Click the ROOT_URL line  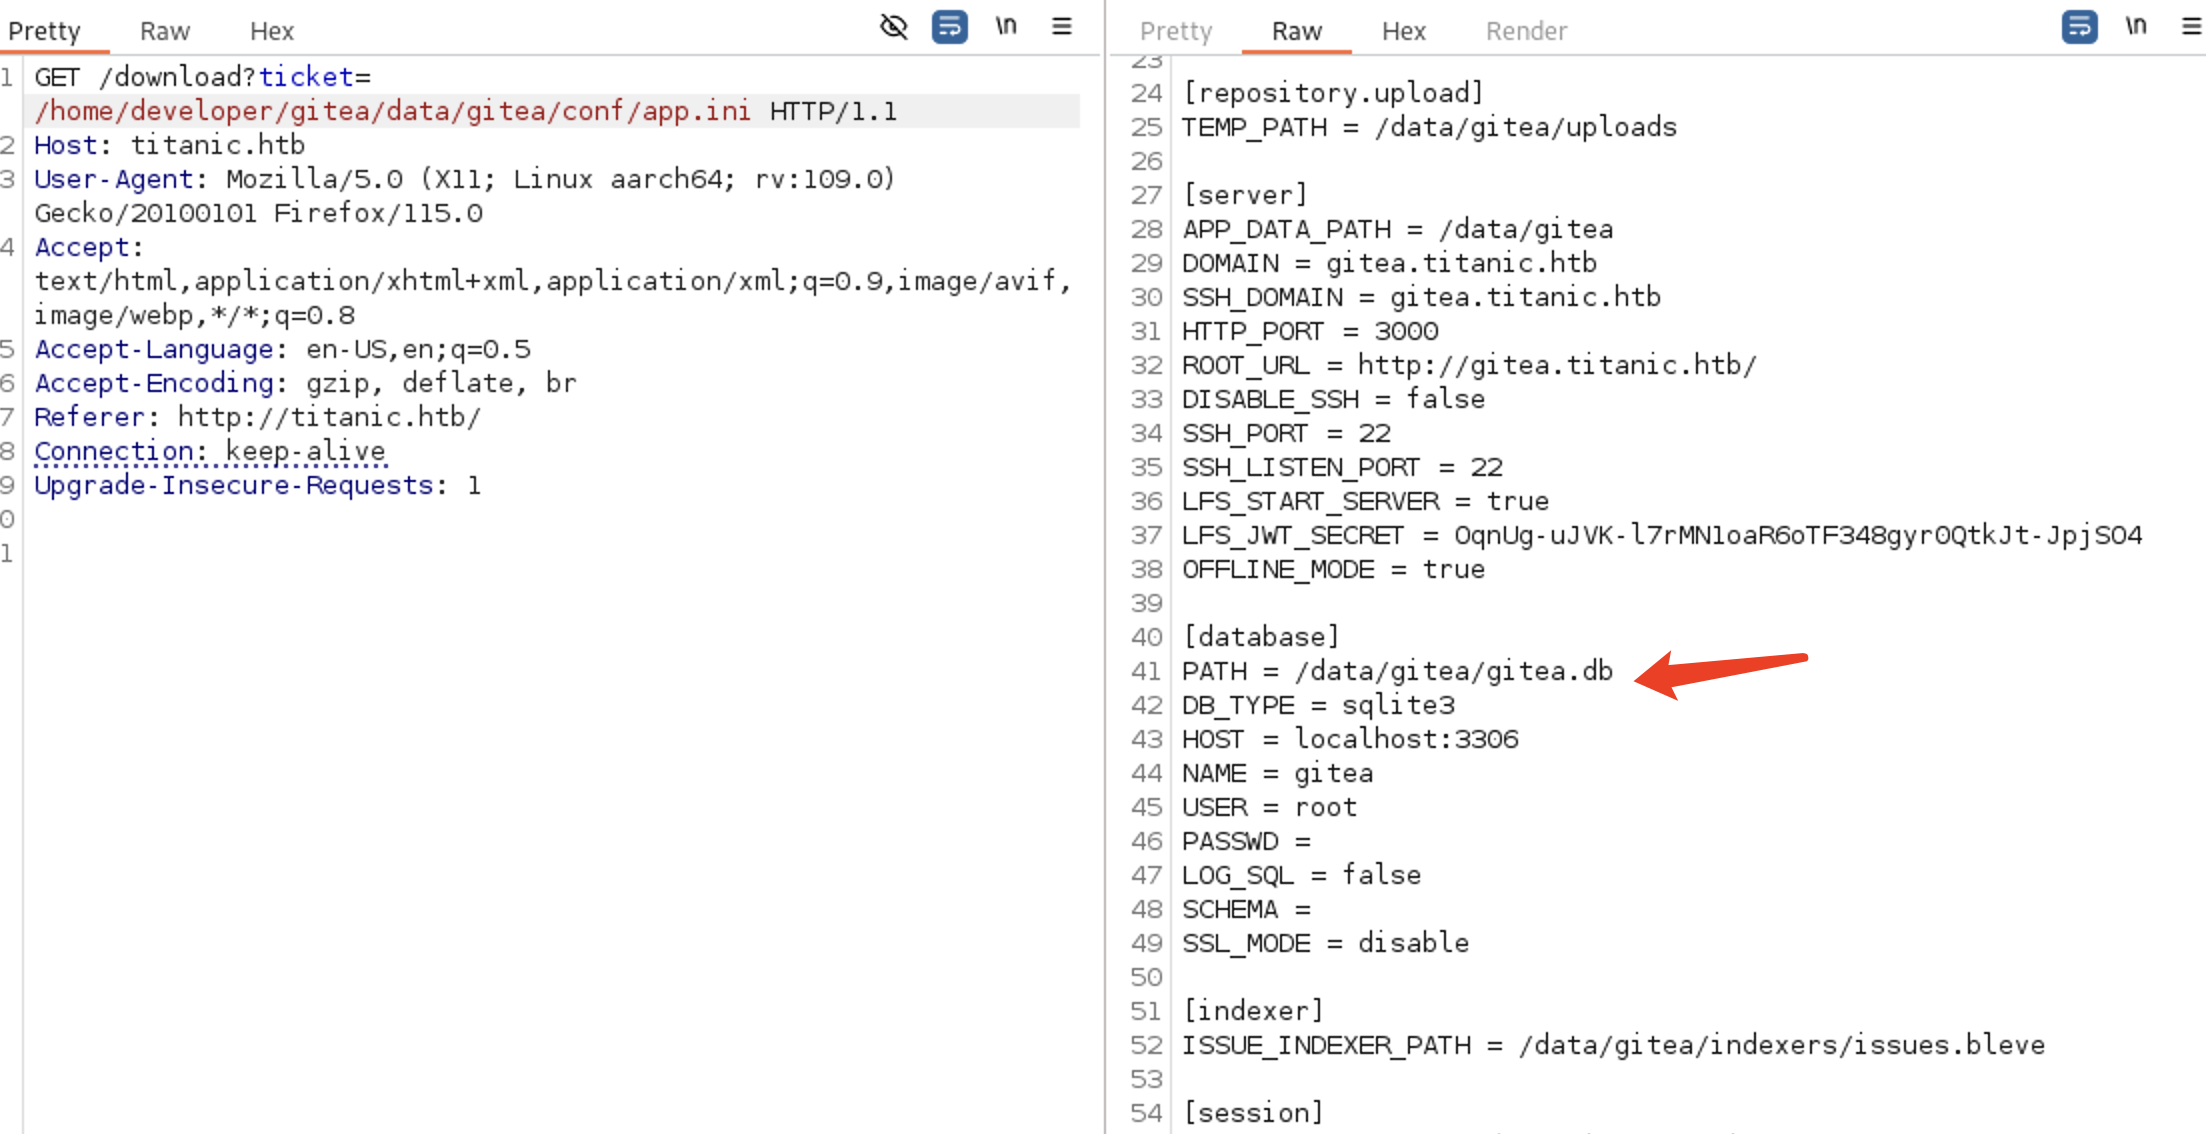[1469, 365]
